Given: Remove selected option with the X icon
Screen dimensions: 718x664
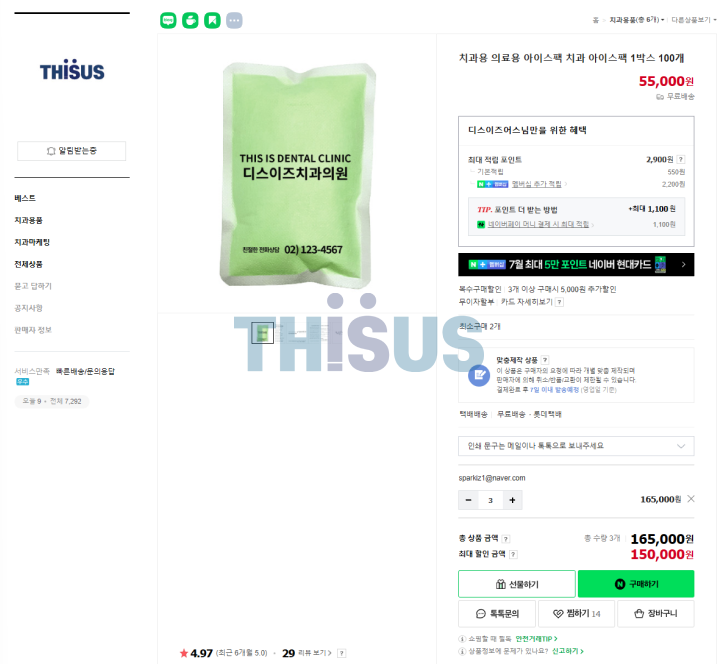Looking at the screenshot, I should pyautogui.click(x=691, y=499).
